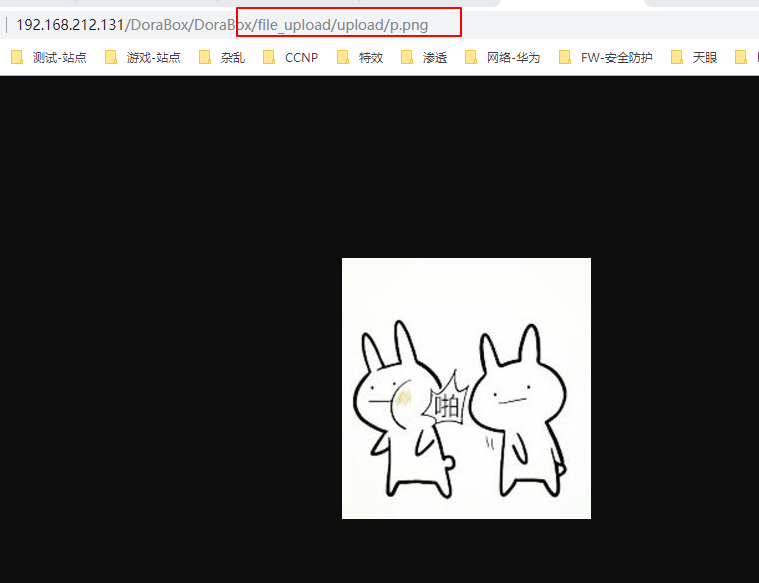The height and width of the screenshot is (583, 759).
Task: Click the folder icon beside 网络-华为
Action: 471,57
